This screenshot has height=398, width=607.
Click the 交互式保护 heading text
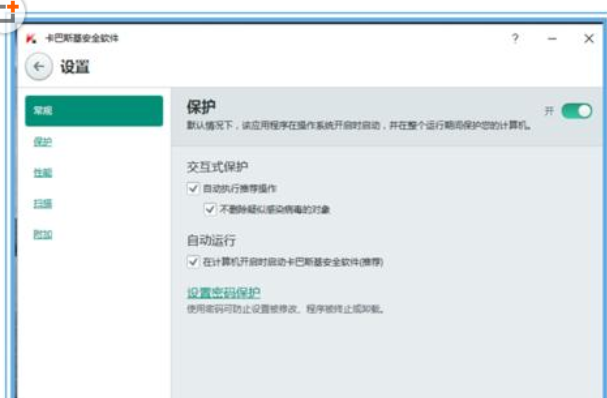coord(217,167)
